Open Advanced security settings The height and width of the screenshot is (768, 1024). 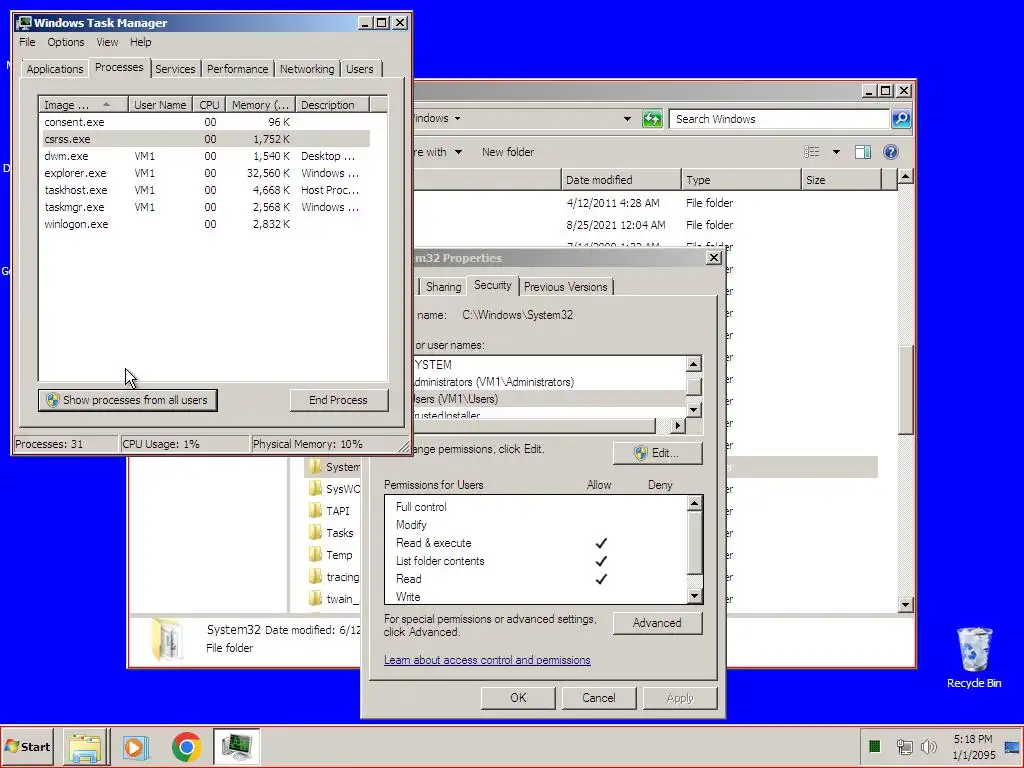point(658,623)
